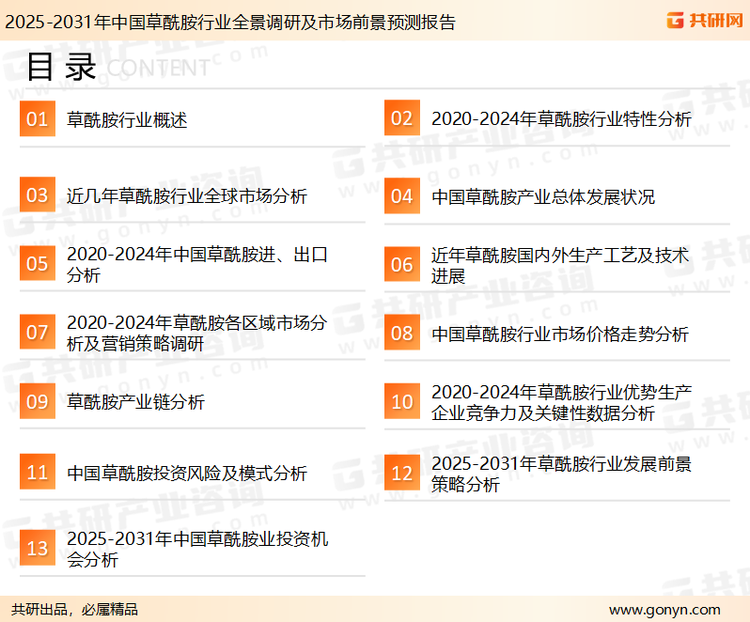The height and width of the screenshot is (622, 750).
Task: Open the www.gonyn.com footer link
Action: point(664,610)
